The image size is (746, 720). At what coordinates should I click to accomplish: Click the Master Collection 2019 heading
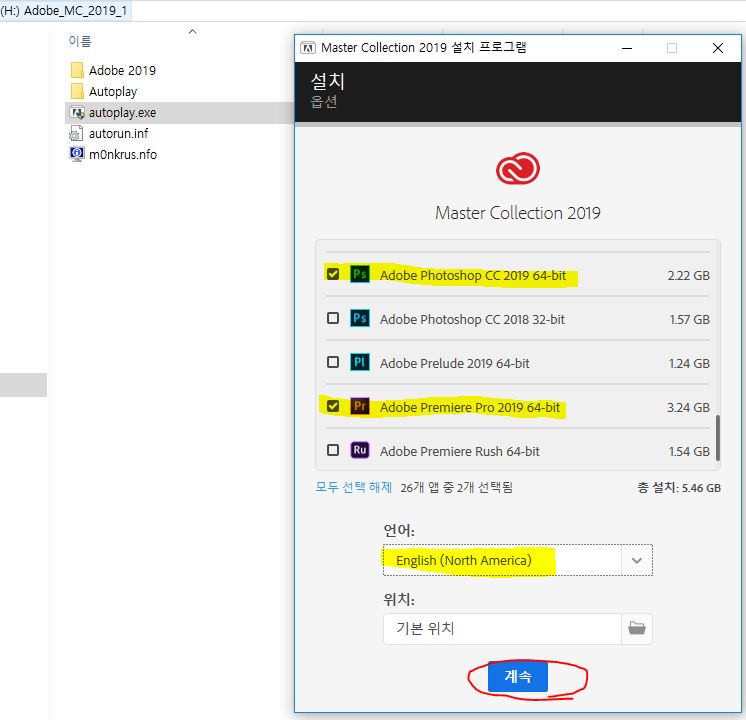coord(518,213)
